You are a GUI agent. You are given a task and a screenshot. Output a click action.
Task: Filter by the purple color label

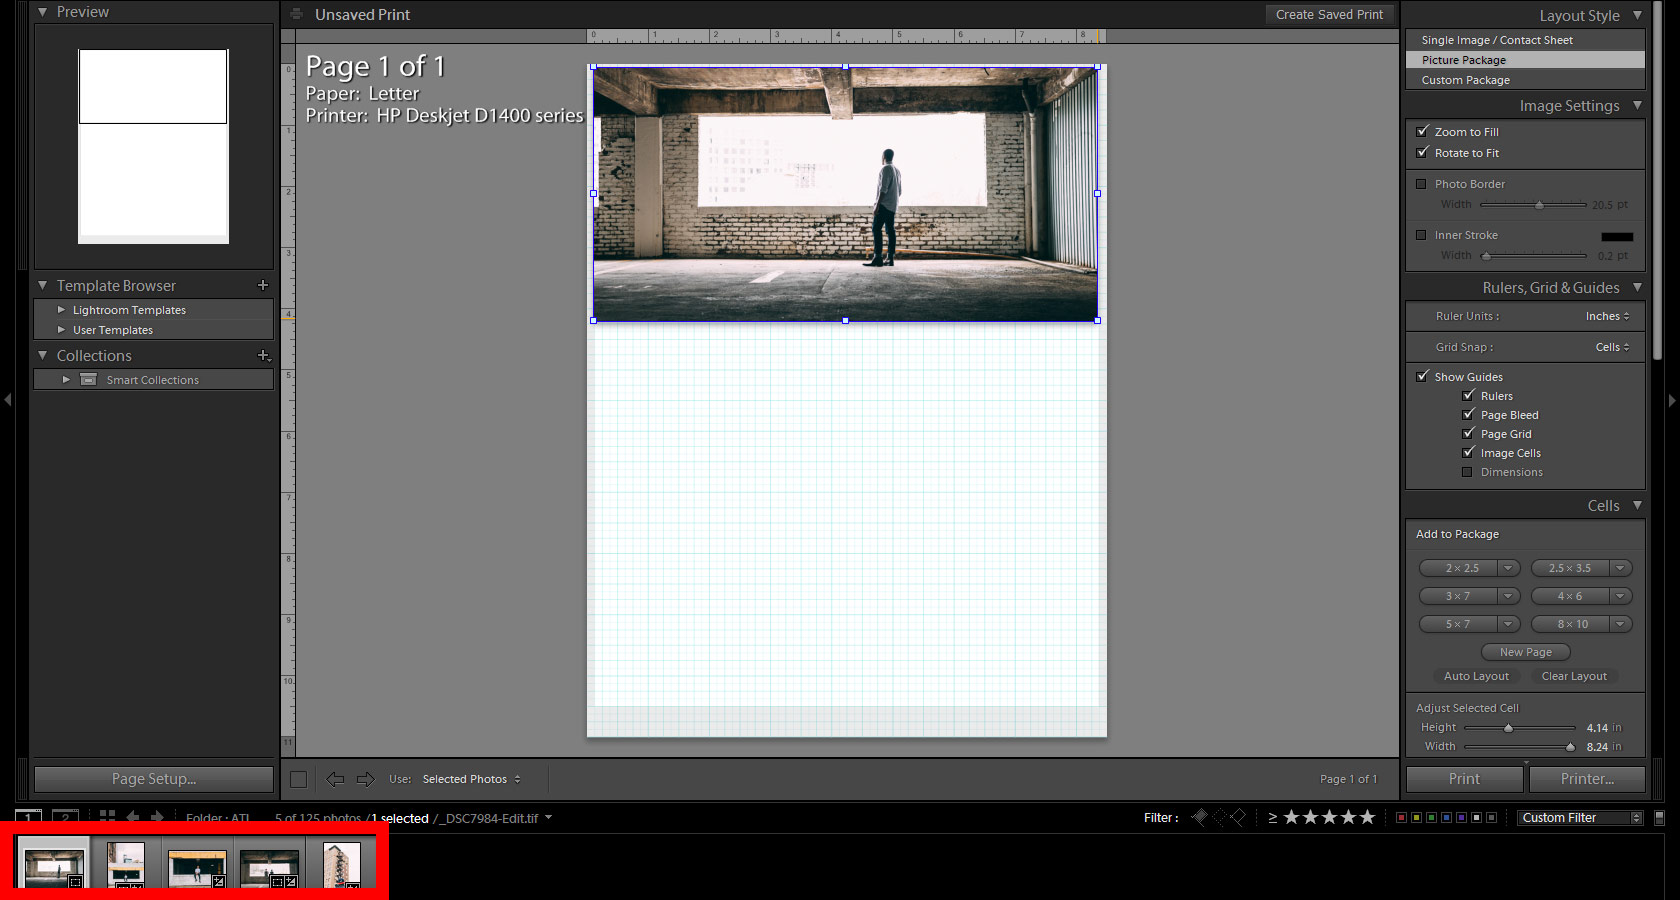pos(1461,817)
